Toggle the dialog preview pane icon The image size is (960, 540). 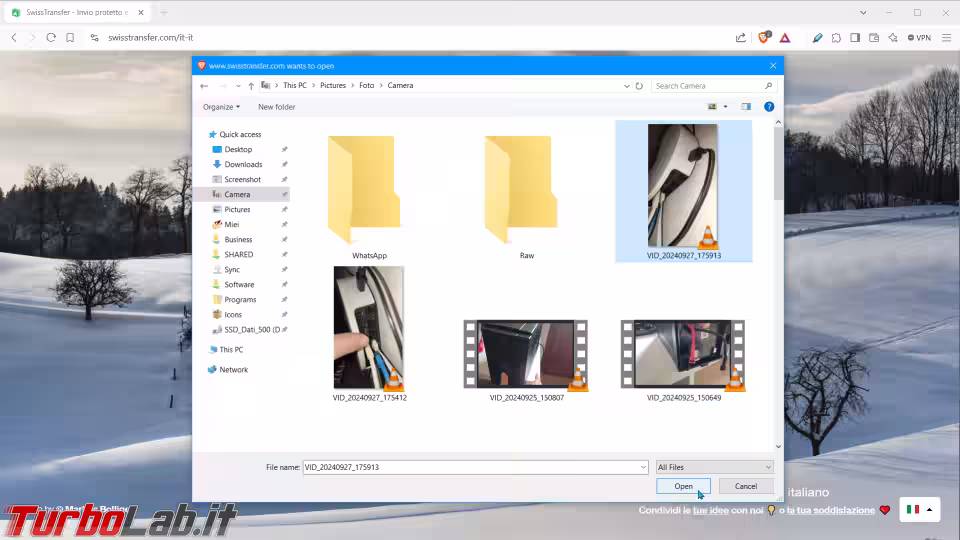746,107
